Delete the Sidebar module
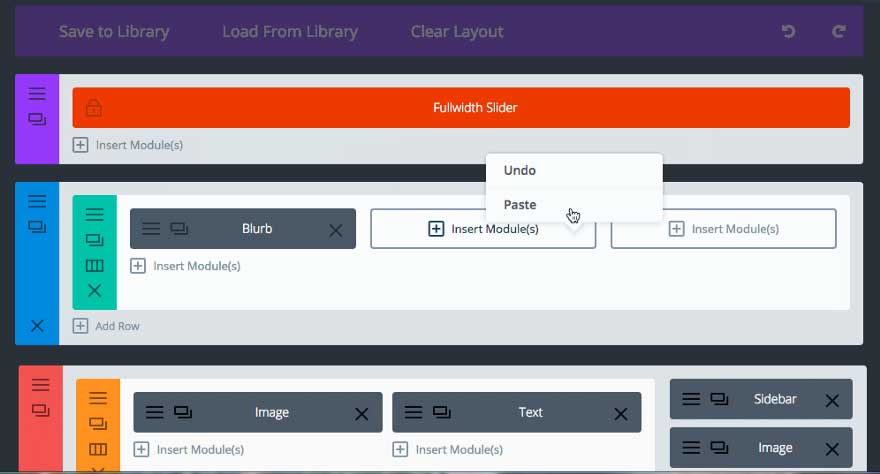 point(831,400)
